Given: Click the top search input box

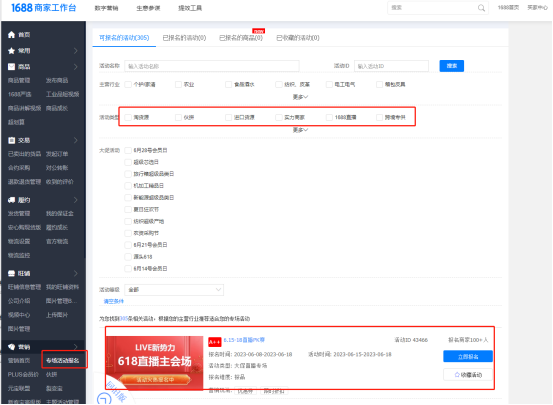Looking at the screenshot, I should coord(438,8).
